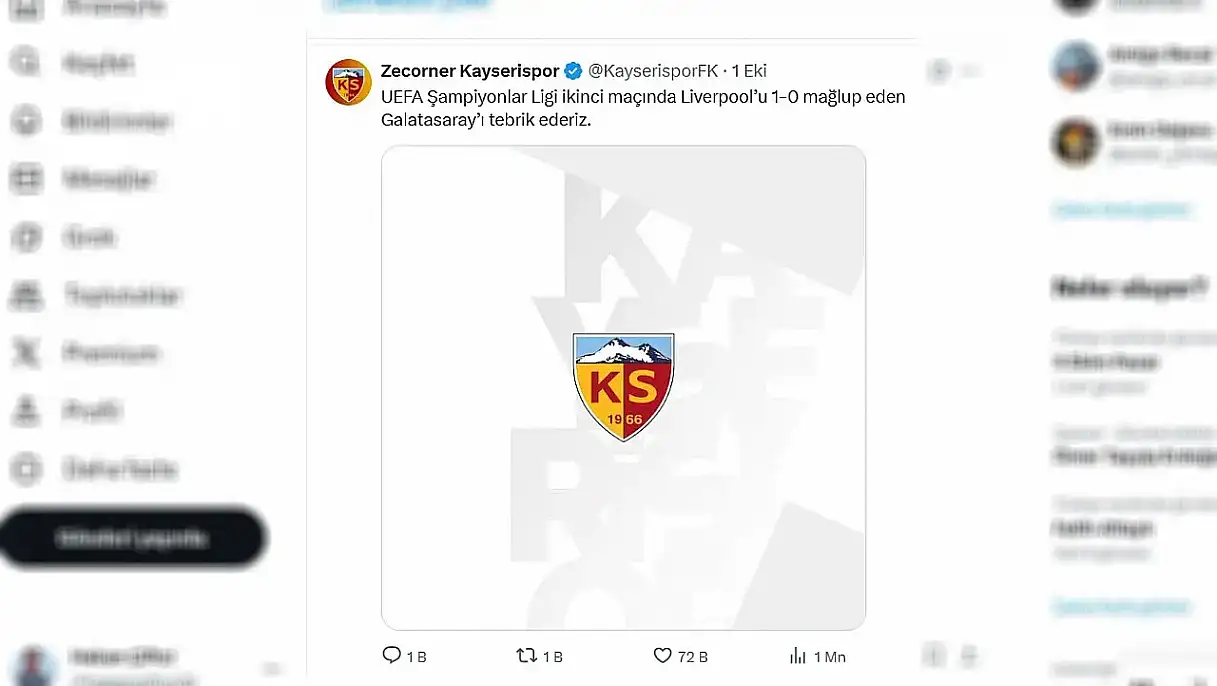Open the Kayserispor logo image in the tweet

623,388
